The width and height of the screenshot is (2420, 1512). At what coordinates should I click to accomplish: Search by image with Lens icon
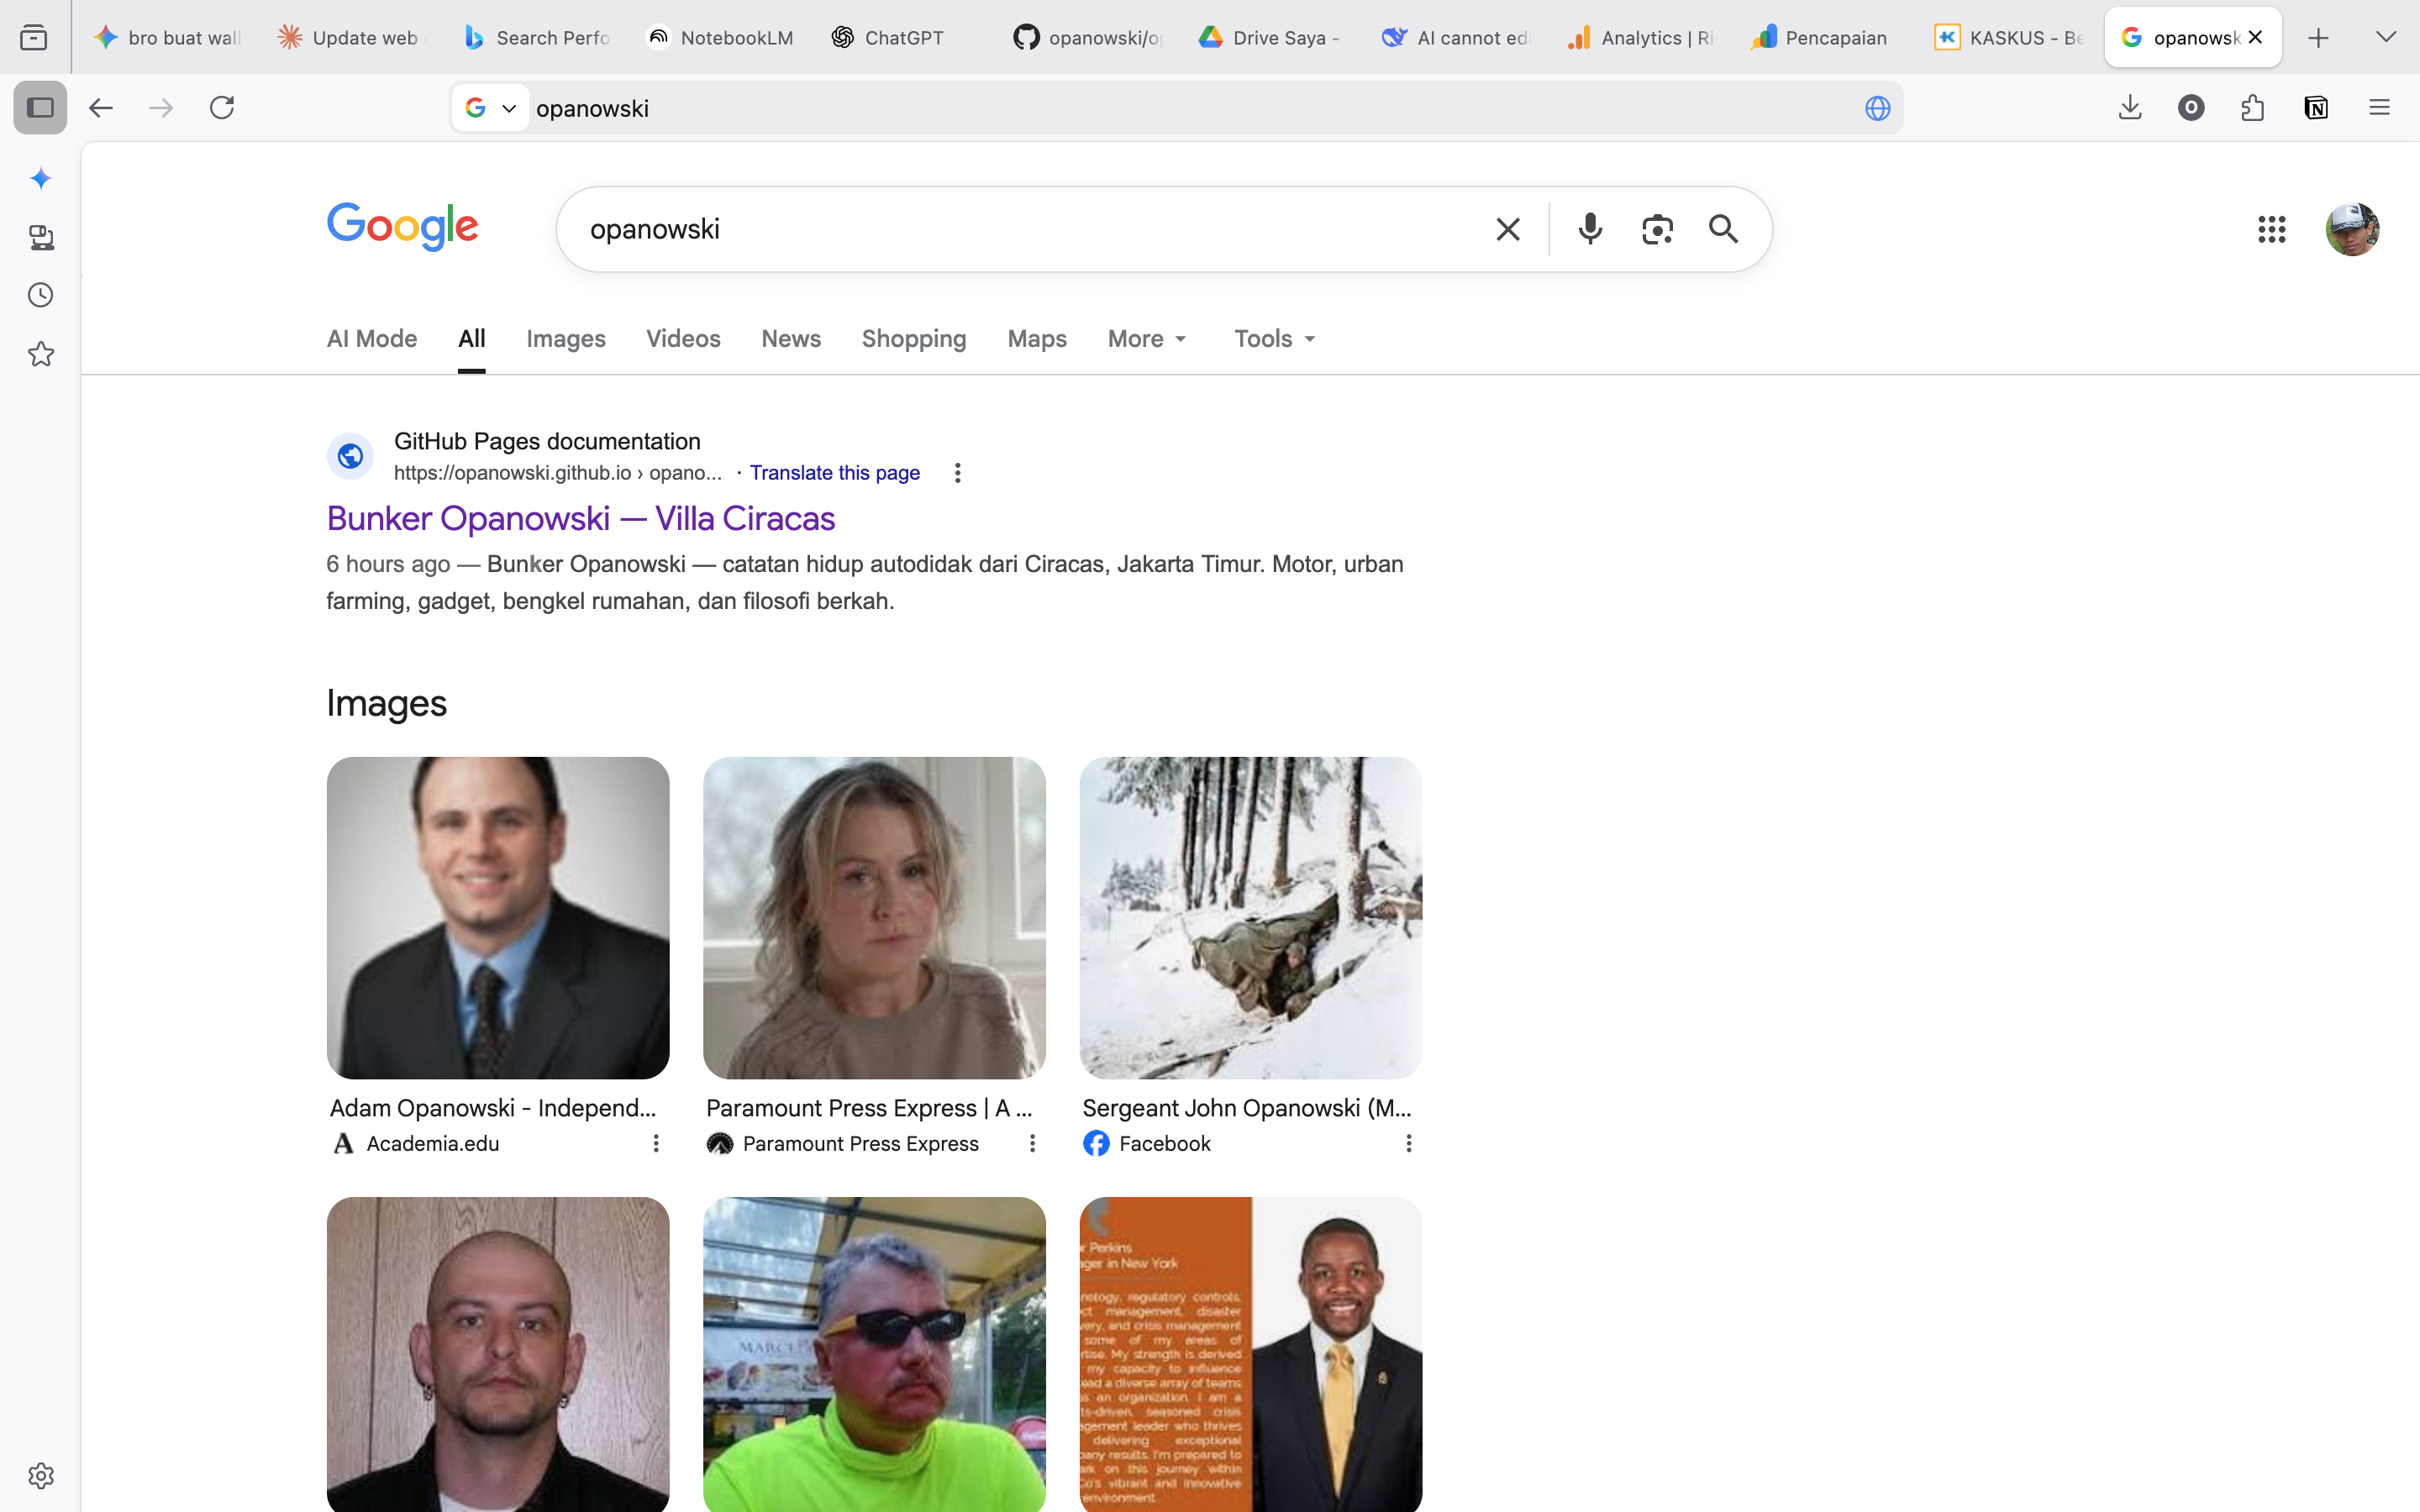click(x=1657, y=229)
